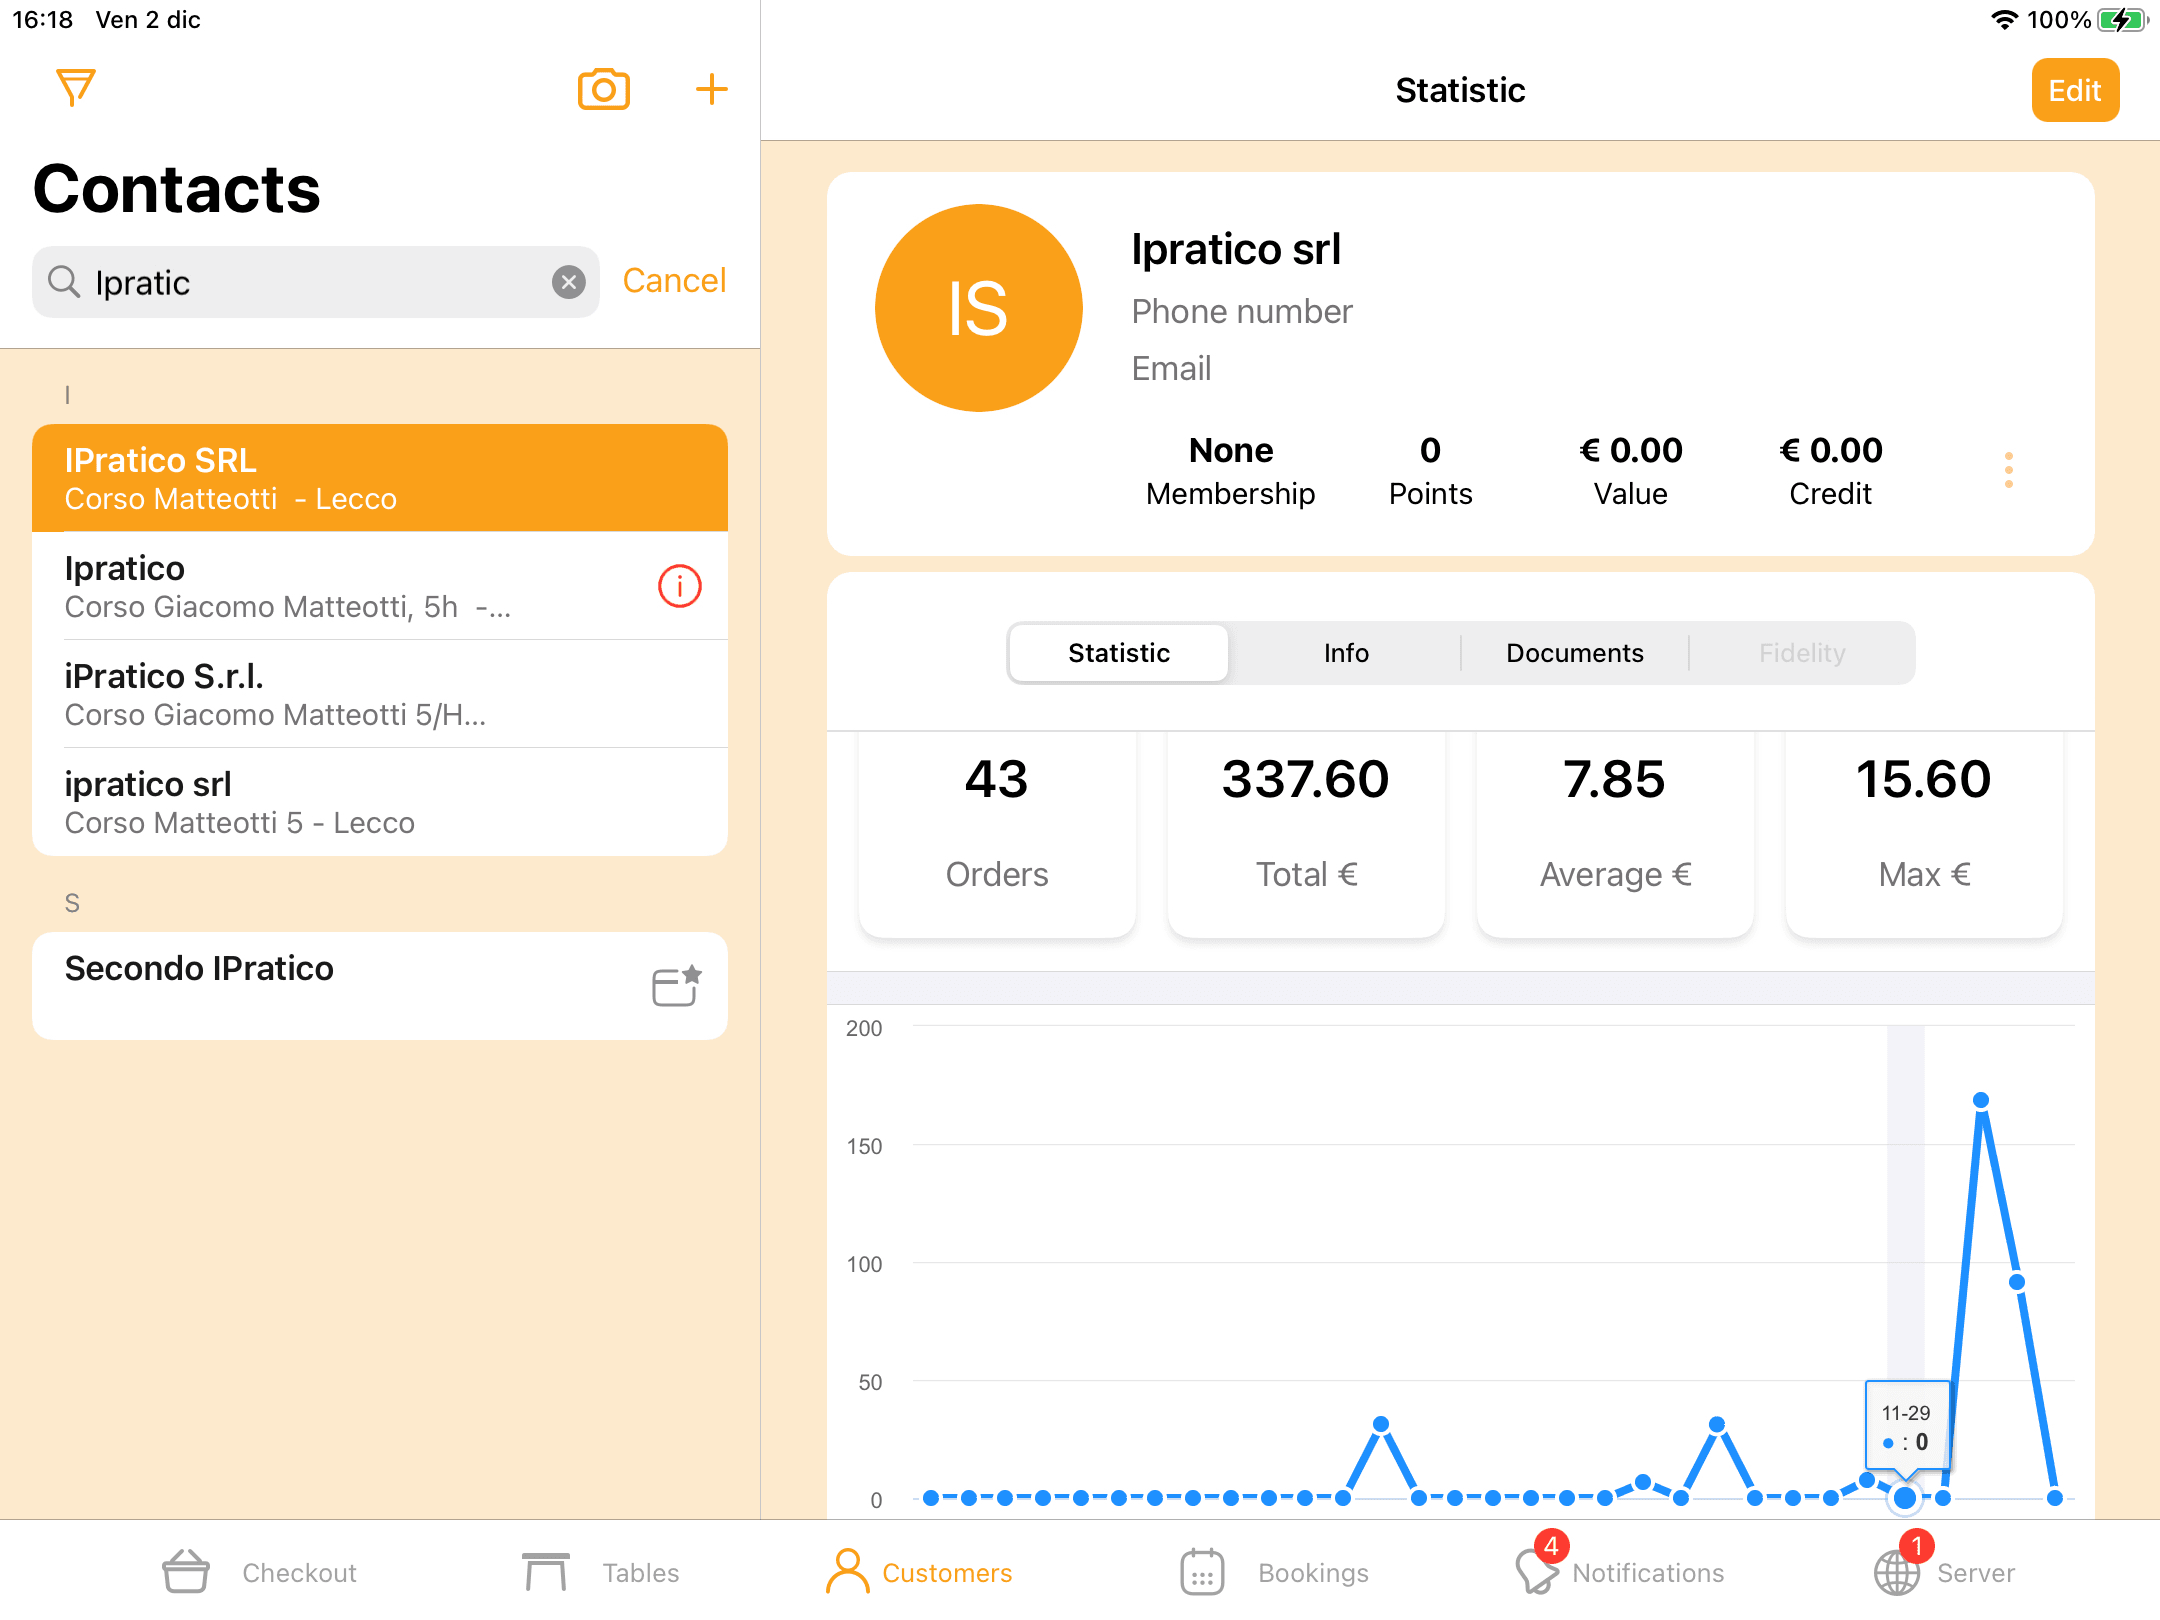Open Bookings calendar tab
Viewport: 2160px width, 1620px height.
pos(1202,1572)
